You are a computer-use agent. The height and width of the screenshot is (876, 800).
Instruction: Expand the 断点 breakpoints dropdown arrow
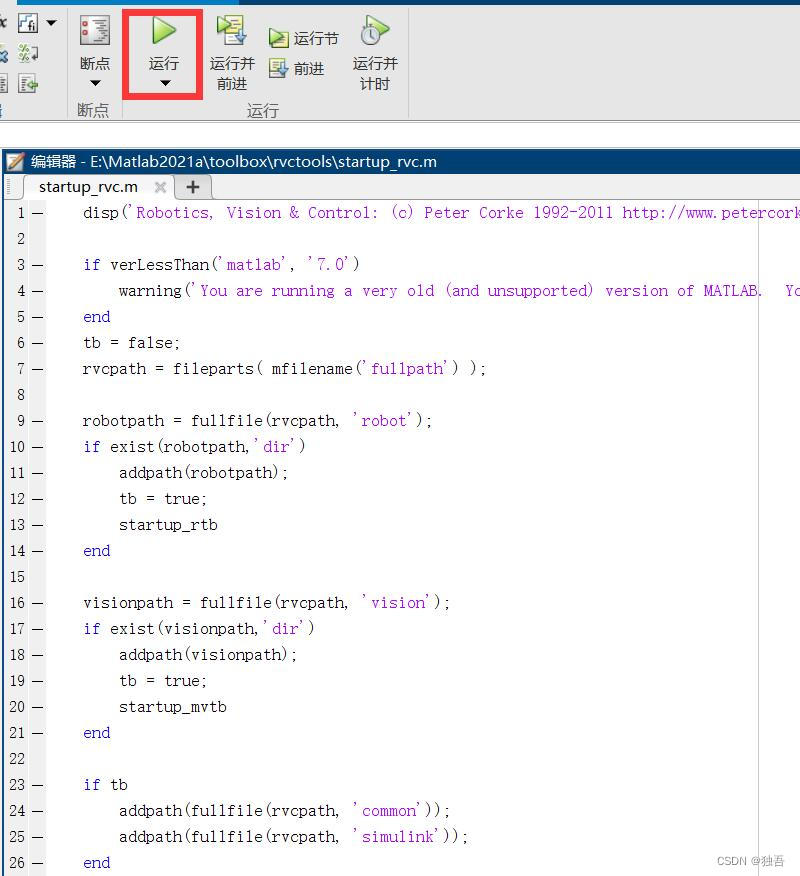point(95,83)
